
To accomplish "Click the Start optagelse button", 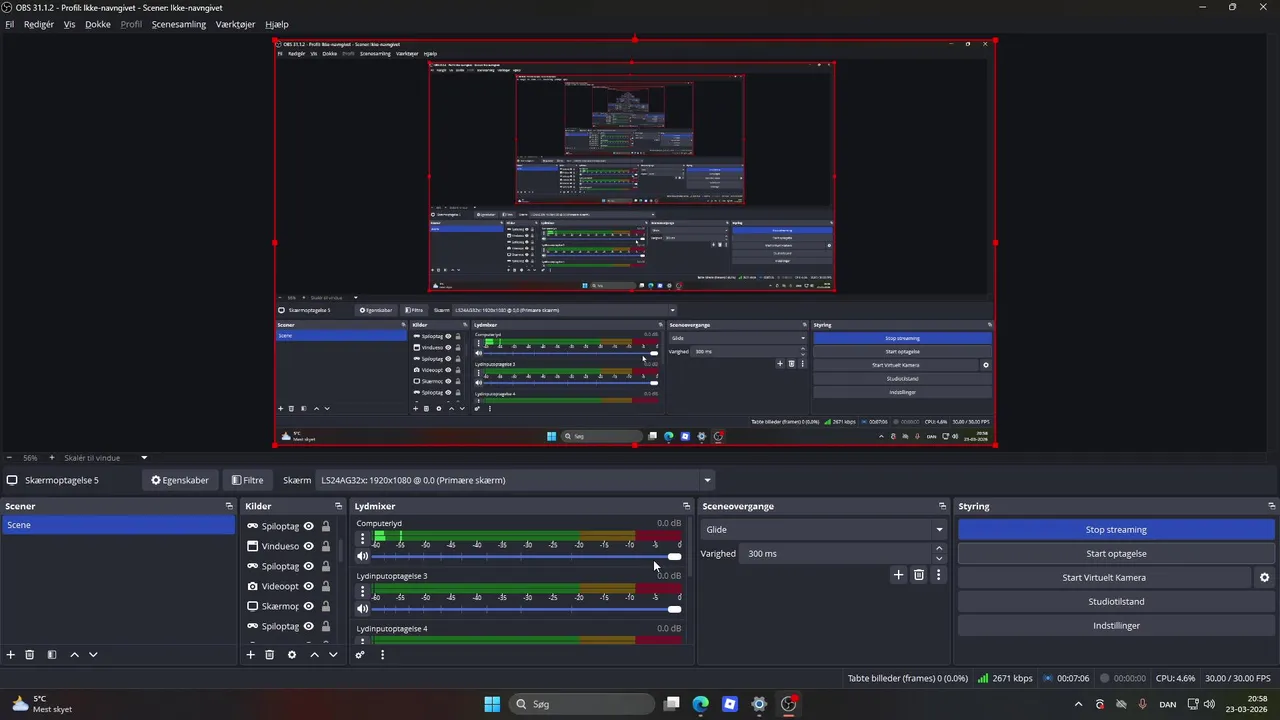I will click(x=1116, y=554).
